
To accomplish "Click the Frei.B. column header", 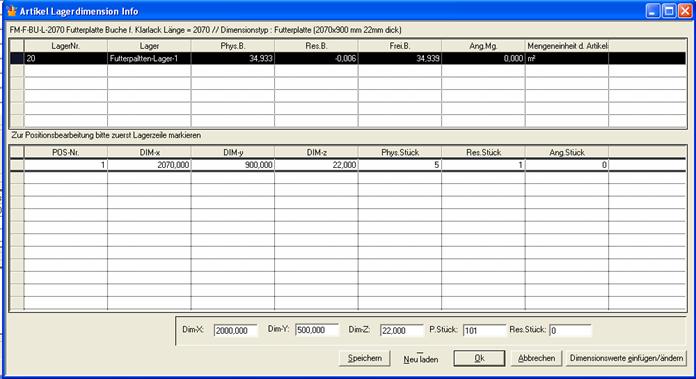I will tap(399, 46).
